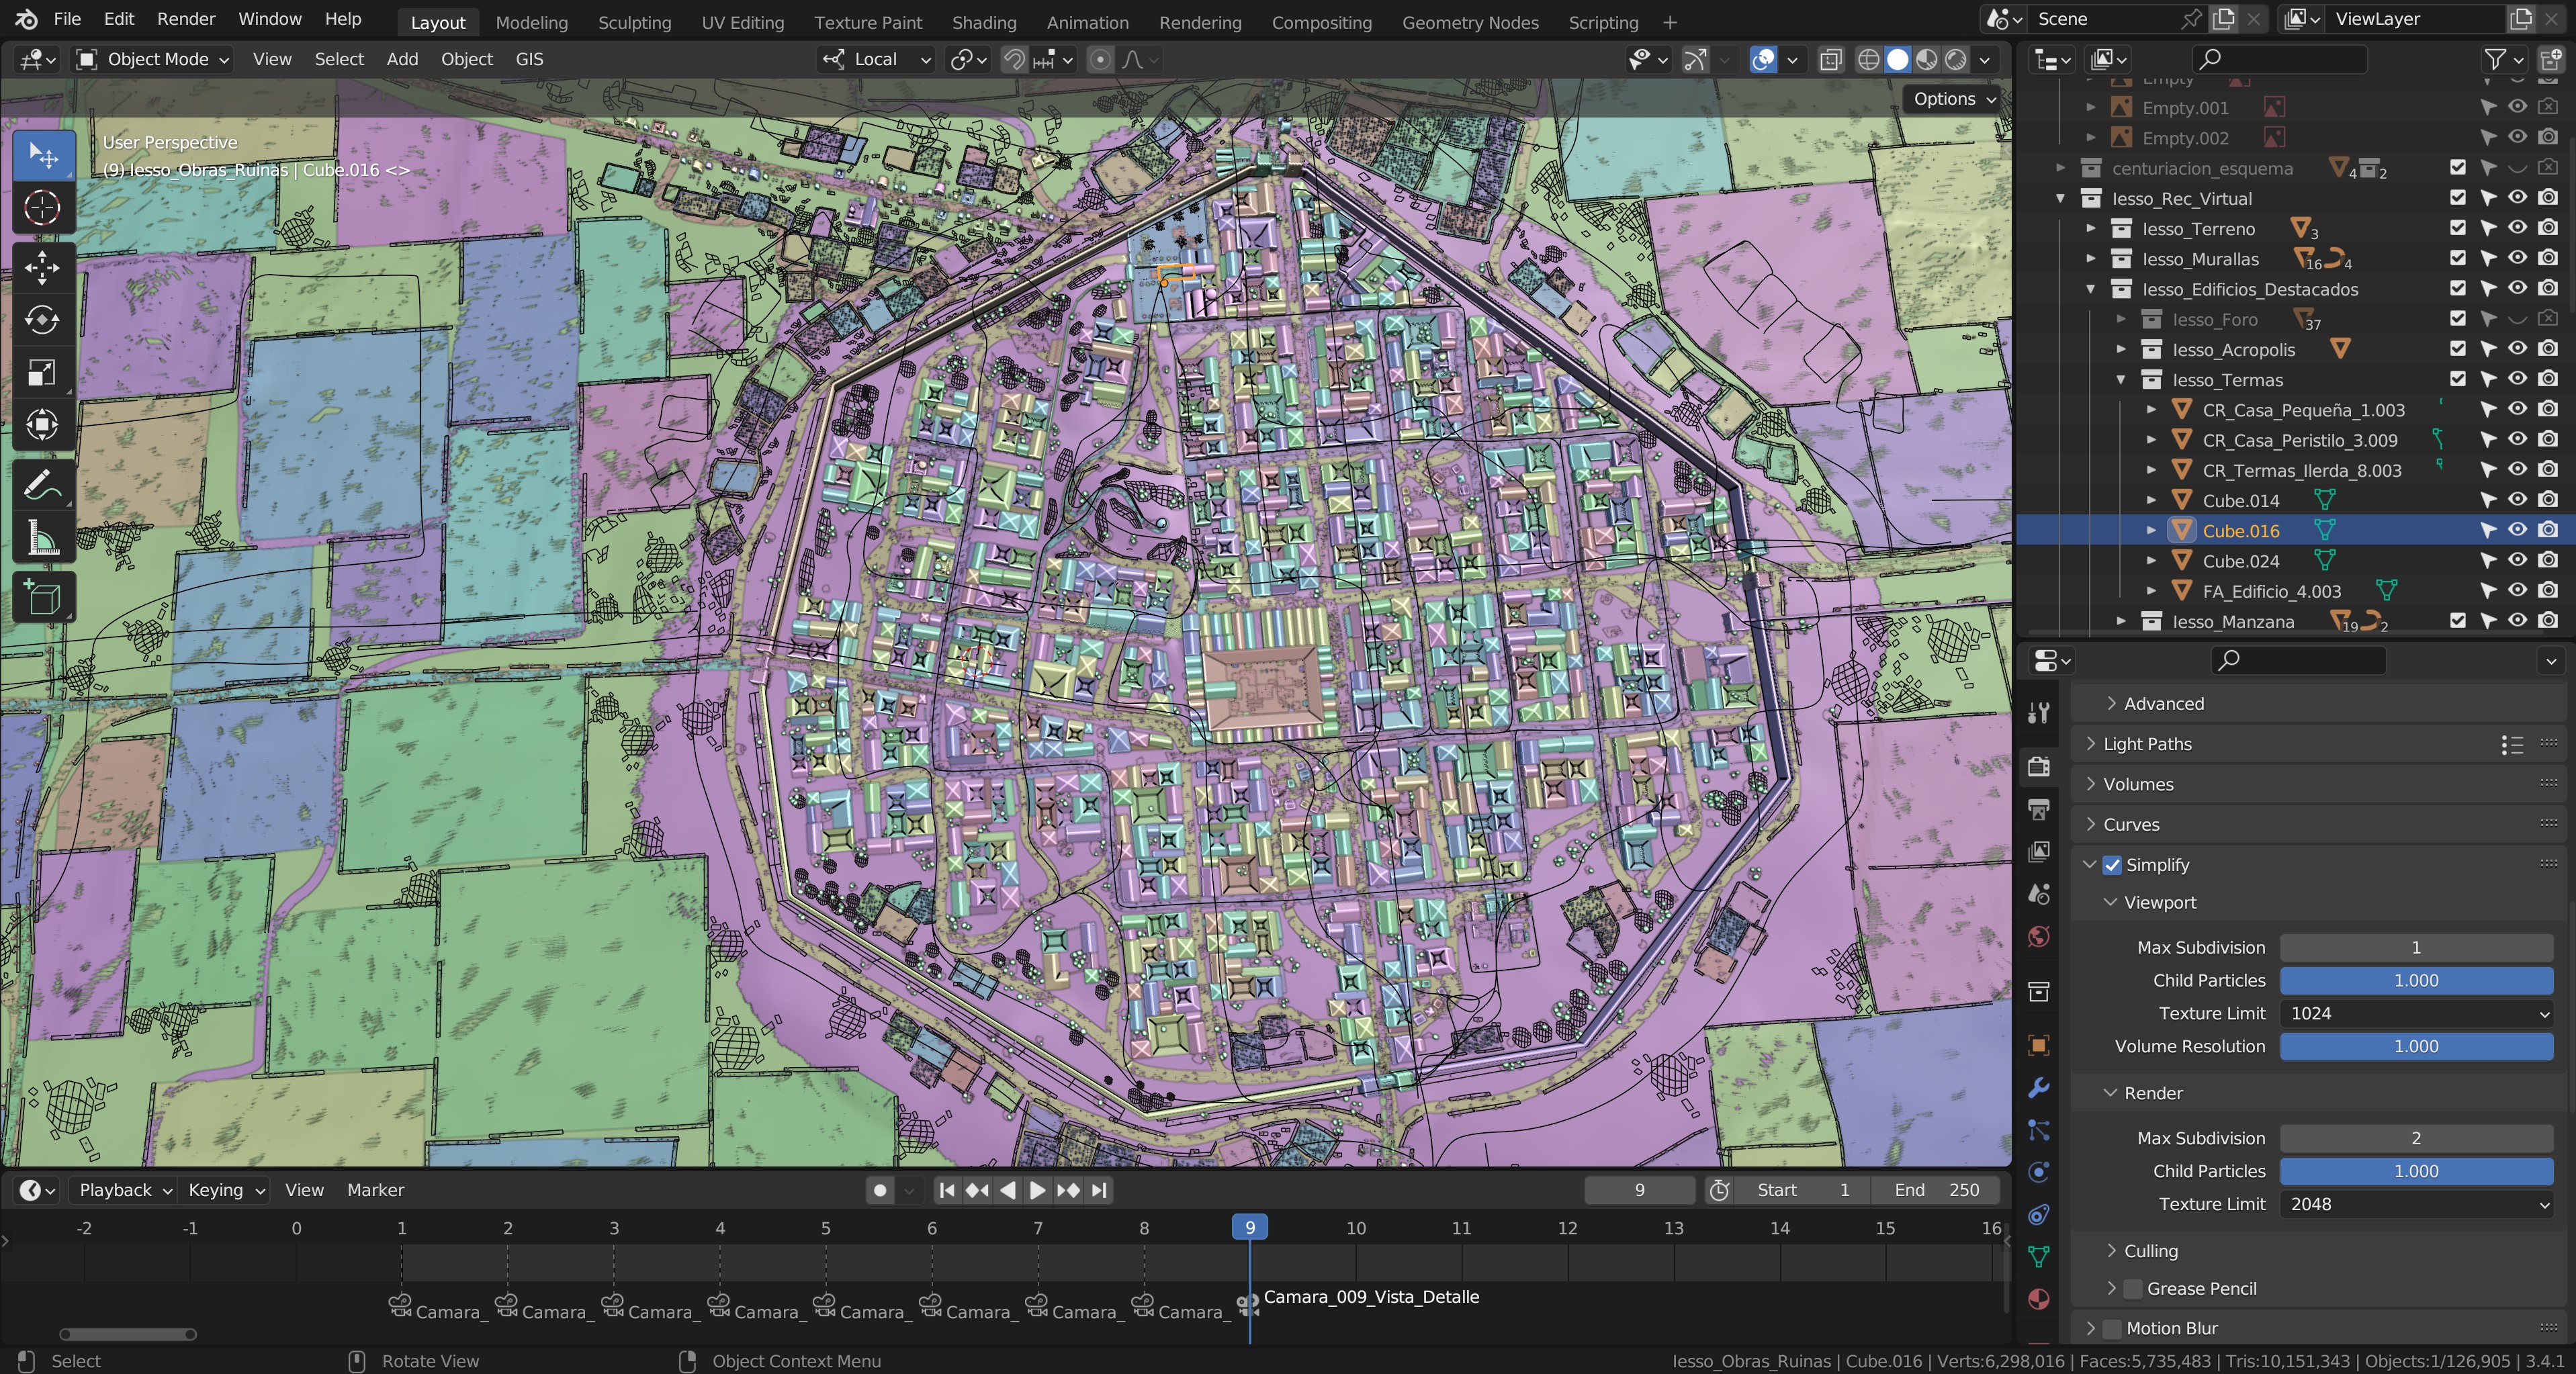
Task: Select the Scale tool
Action: click(42, 373)
